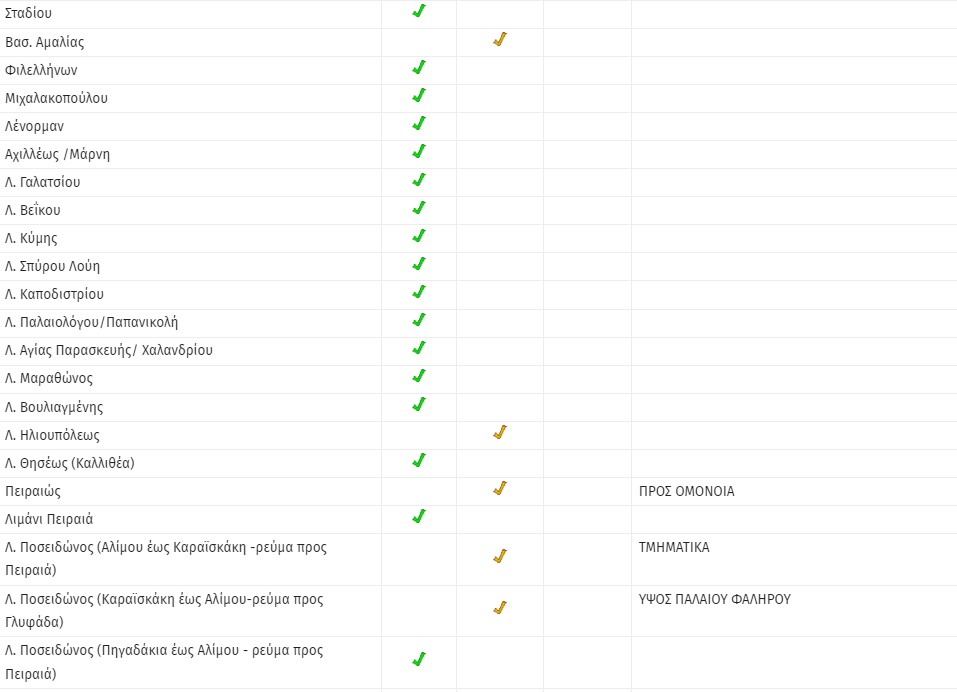Select the Λένορμαν street name
Image resolution: width=957 pixels, height=692 pixels.
pyautogui.click(x=35, y=126)
